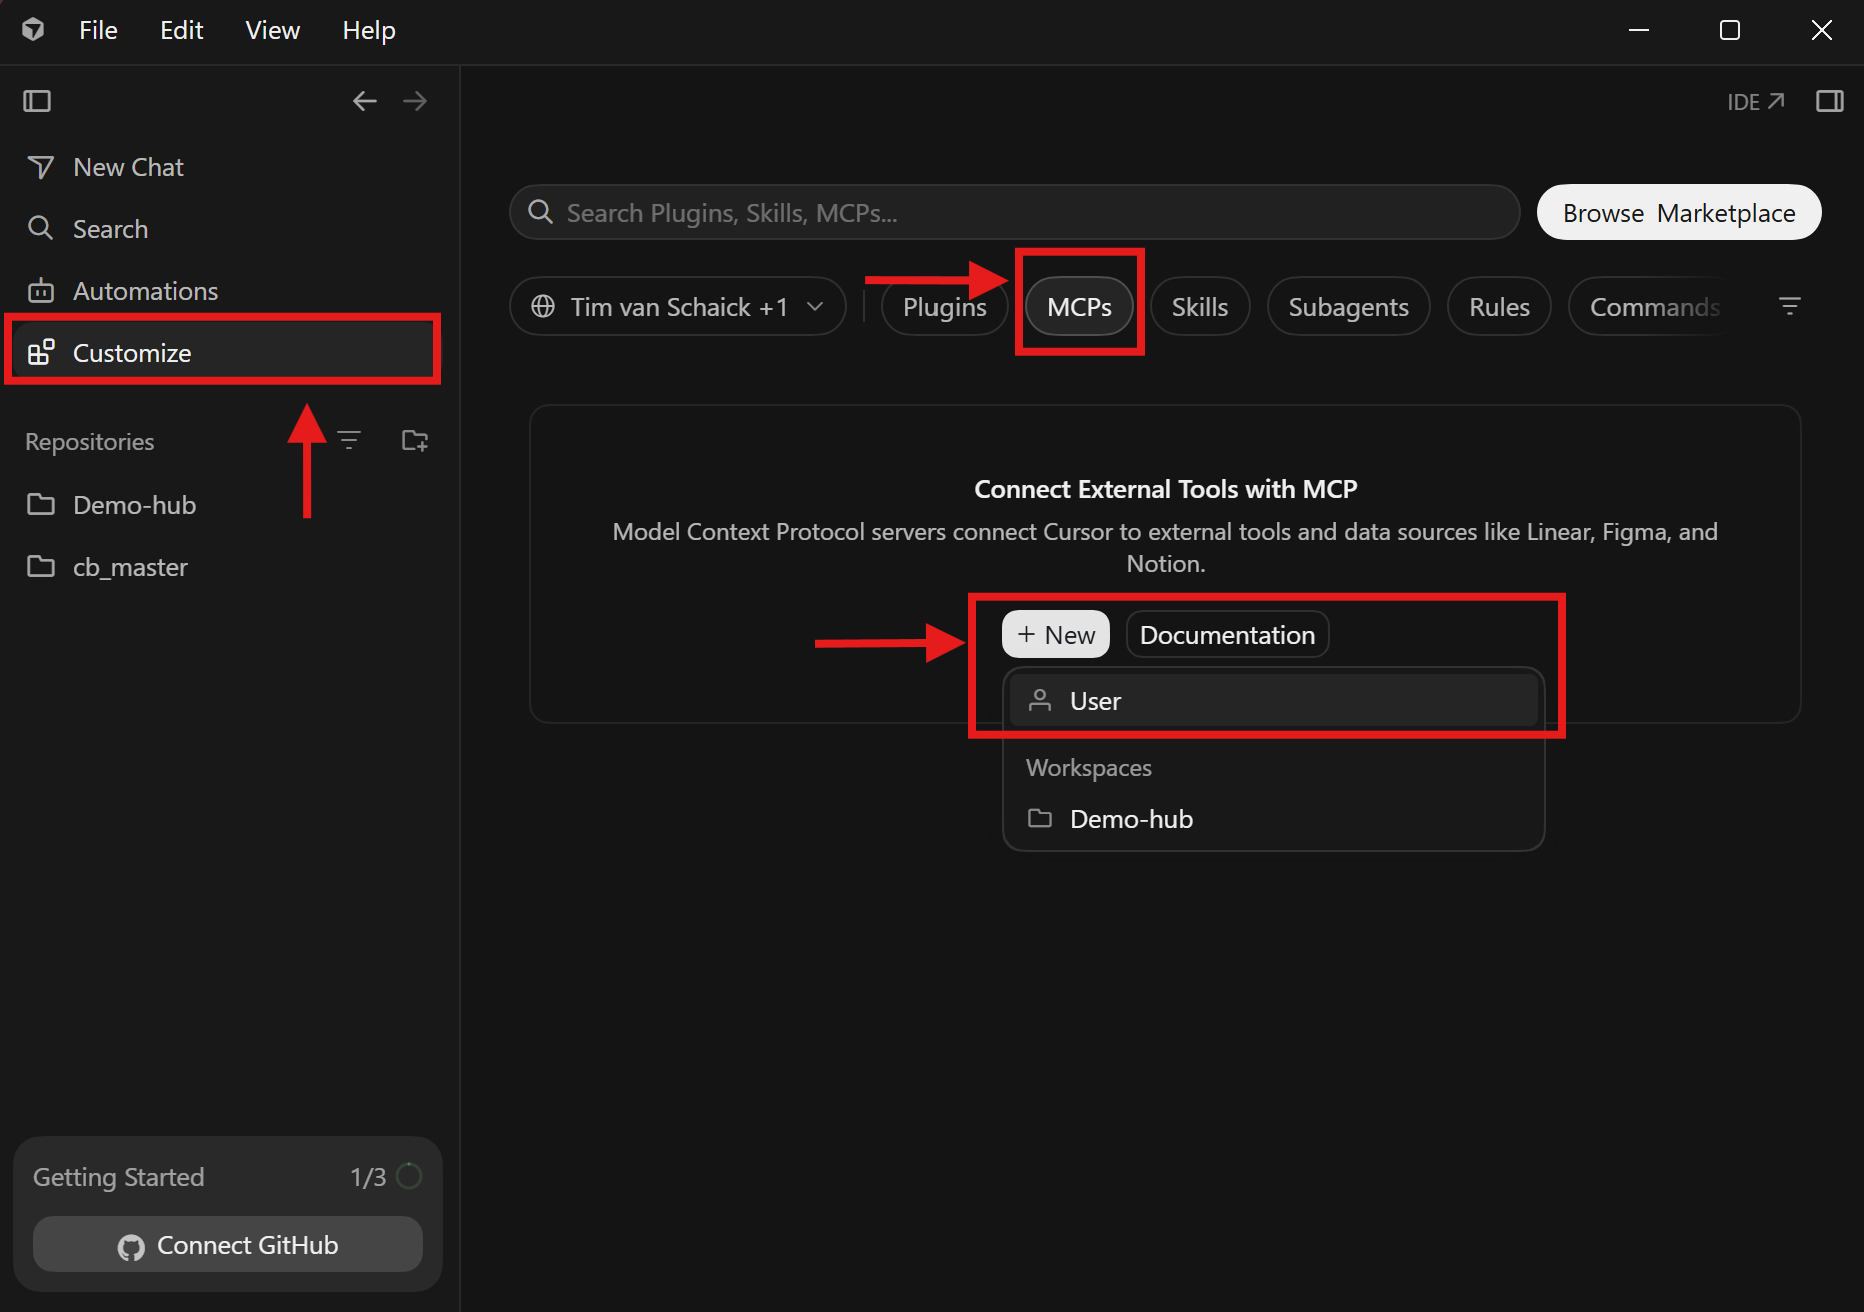Open the File menu

coord(98,30)
